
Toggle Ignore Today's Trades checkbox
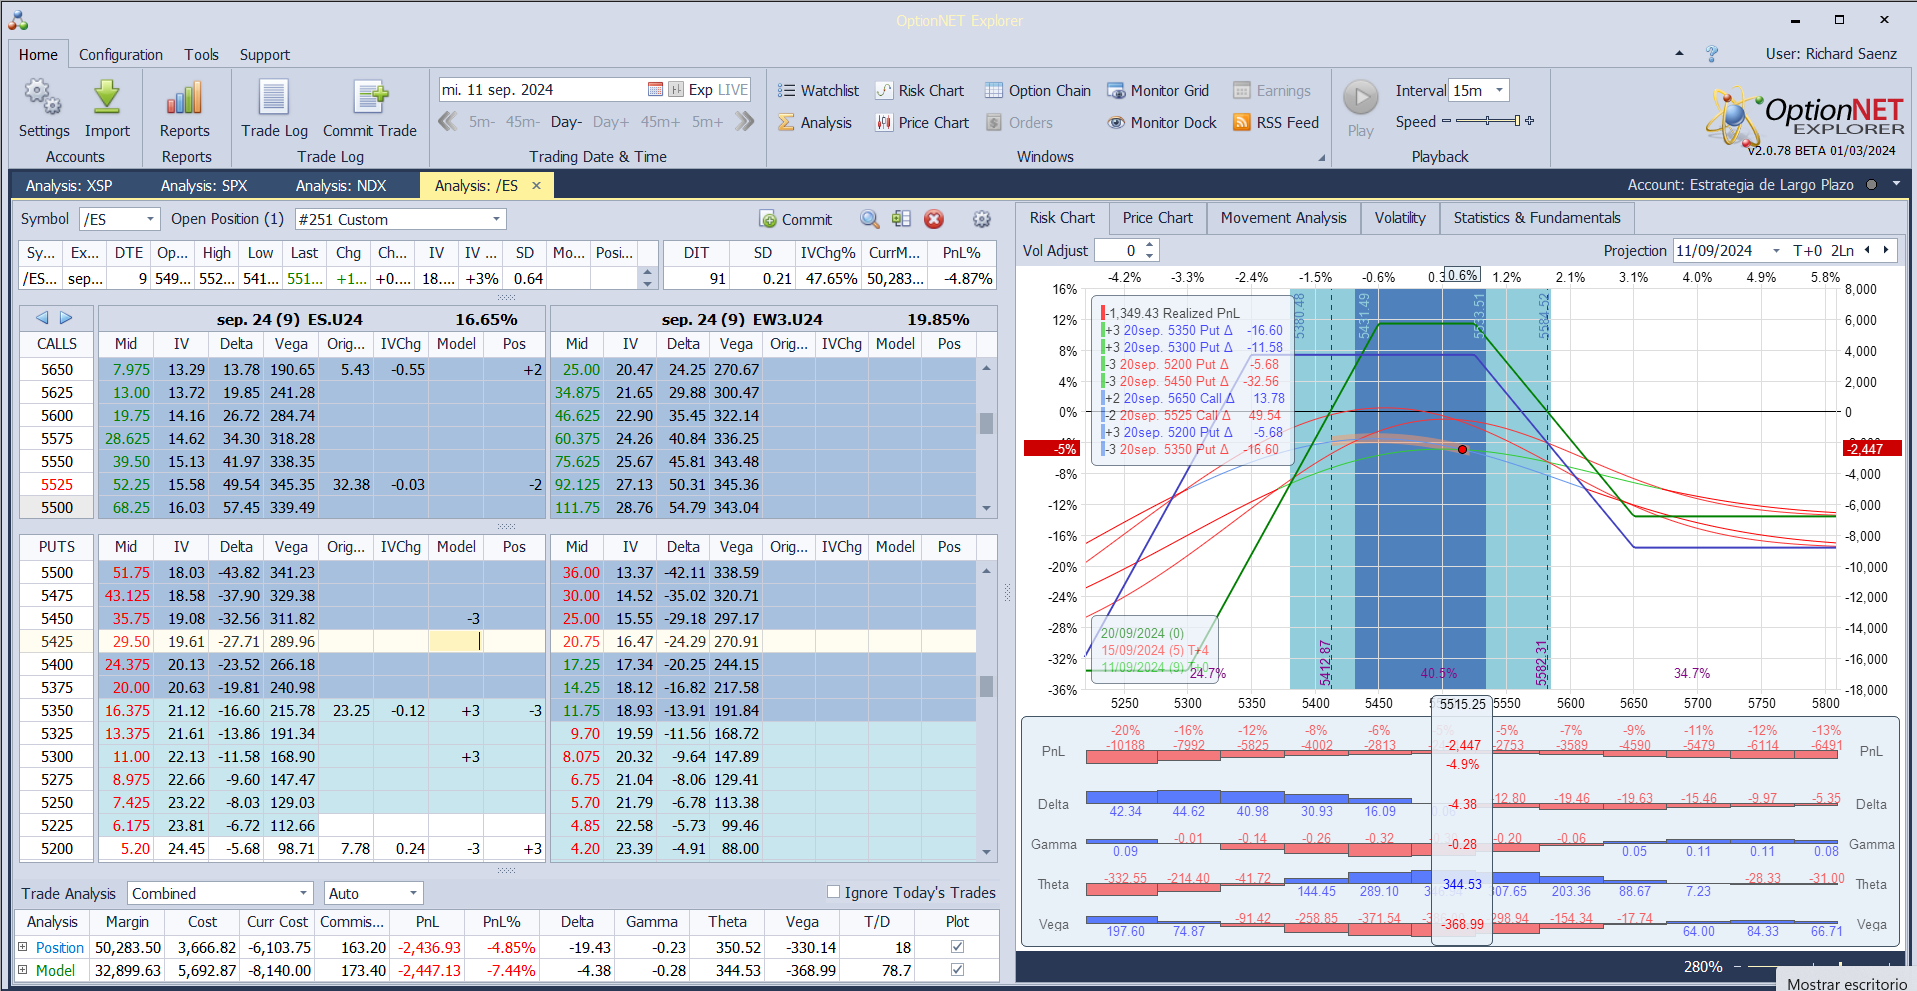pos(833,892)
